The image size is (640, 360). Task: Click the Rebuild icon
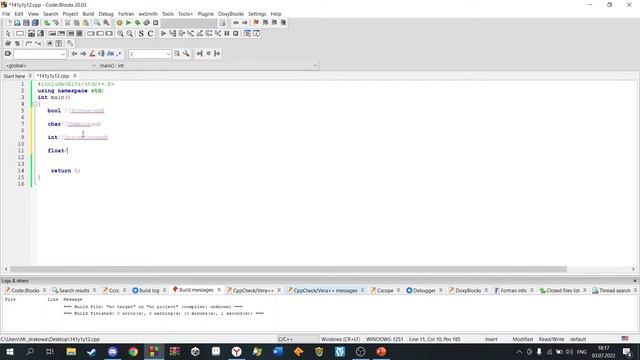coord(147,23)
